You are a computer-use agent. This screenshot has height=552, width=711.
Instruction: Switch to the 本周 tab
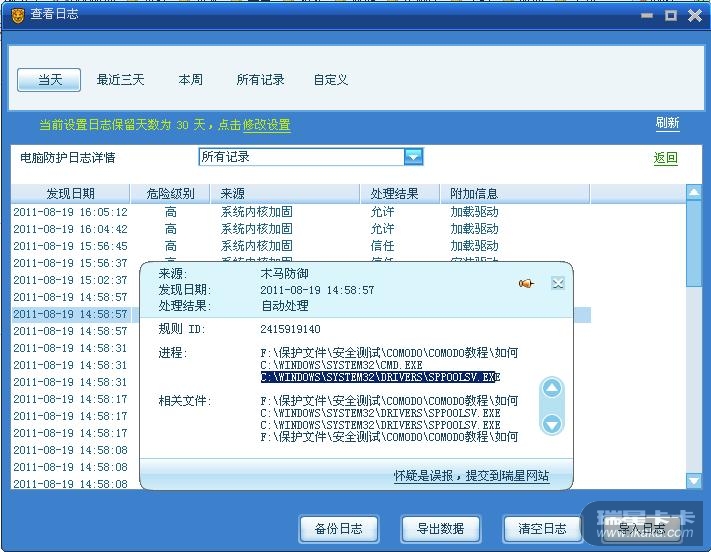(190, 80)
